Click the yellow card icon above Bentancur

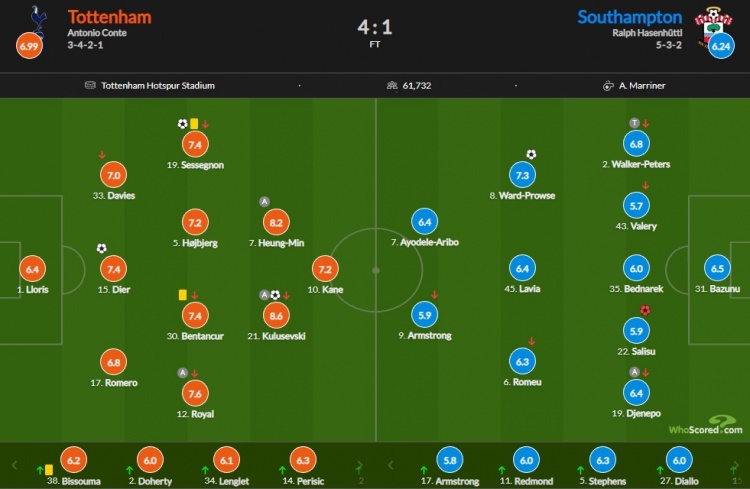182,294
